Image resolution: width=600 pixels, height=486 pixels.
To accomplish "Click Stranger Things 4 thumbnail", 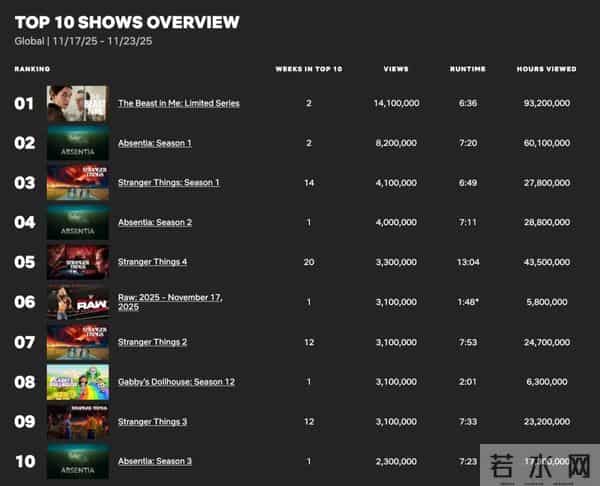I will pos(78,262).
